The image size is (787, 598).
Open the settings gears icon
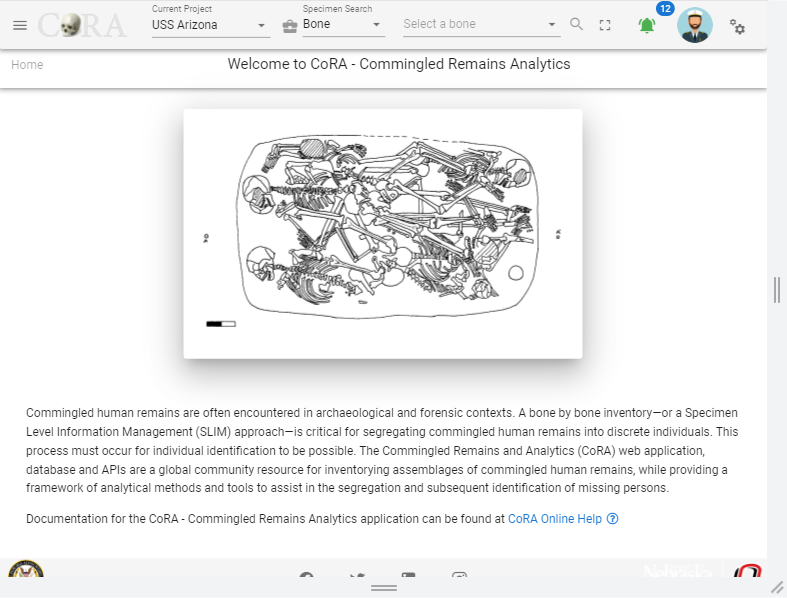(x=737, y=27)
